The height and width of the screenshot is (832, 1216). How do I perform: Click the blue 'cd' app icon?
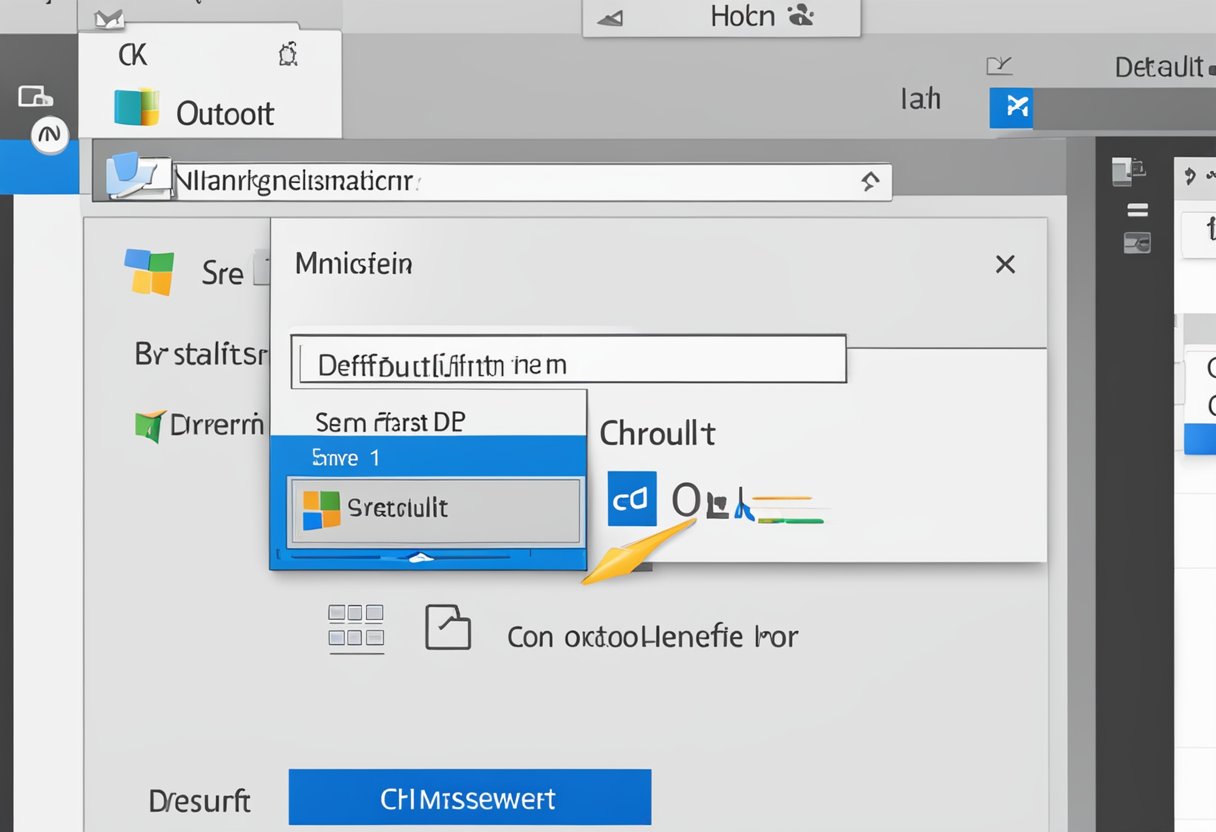631,500
